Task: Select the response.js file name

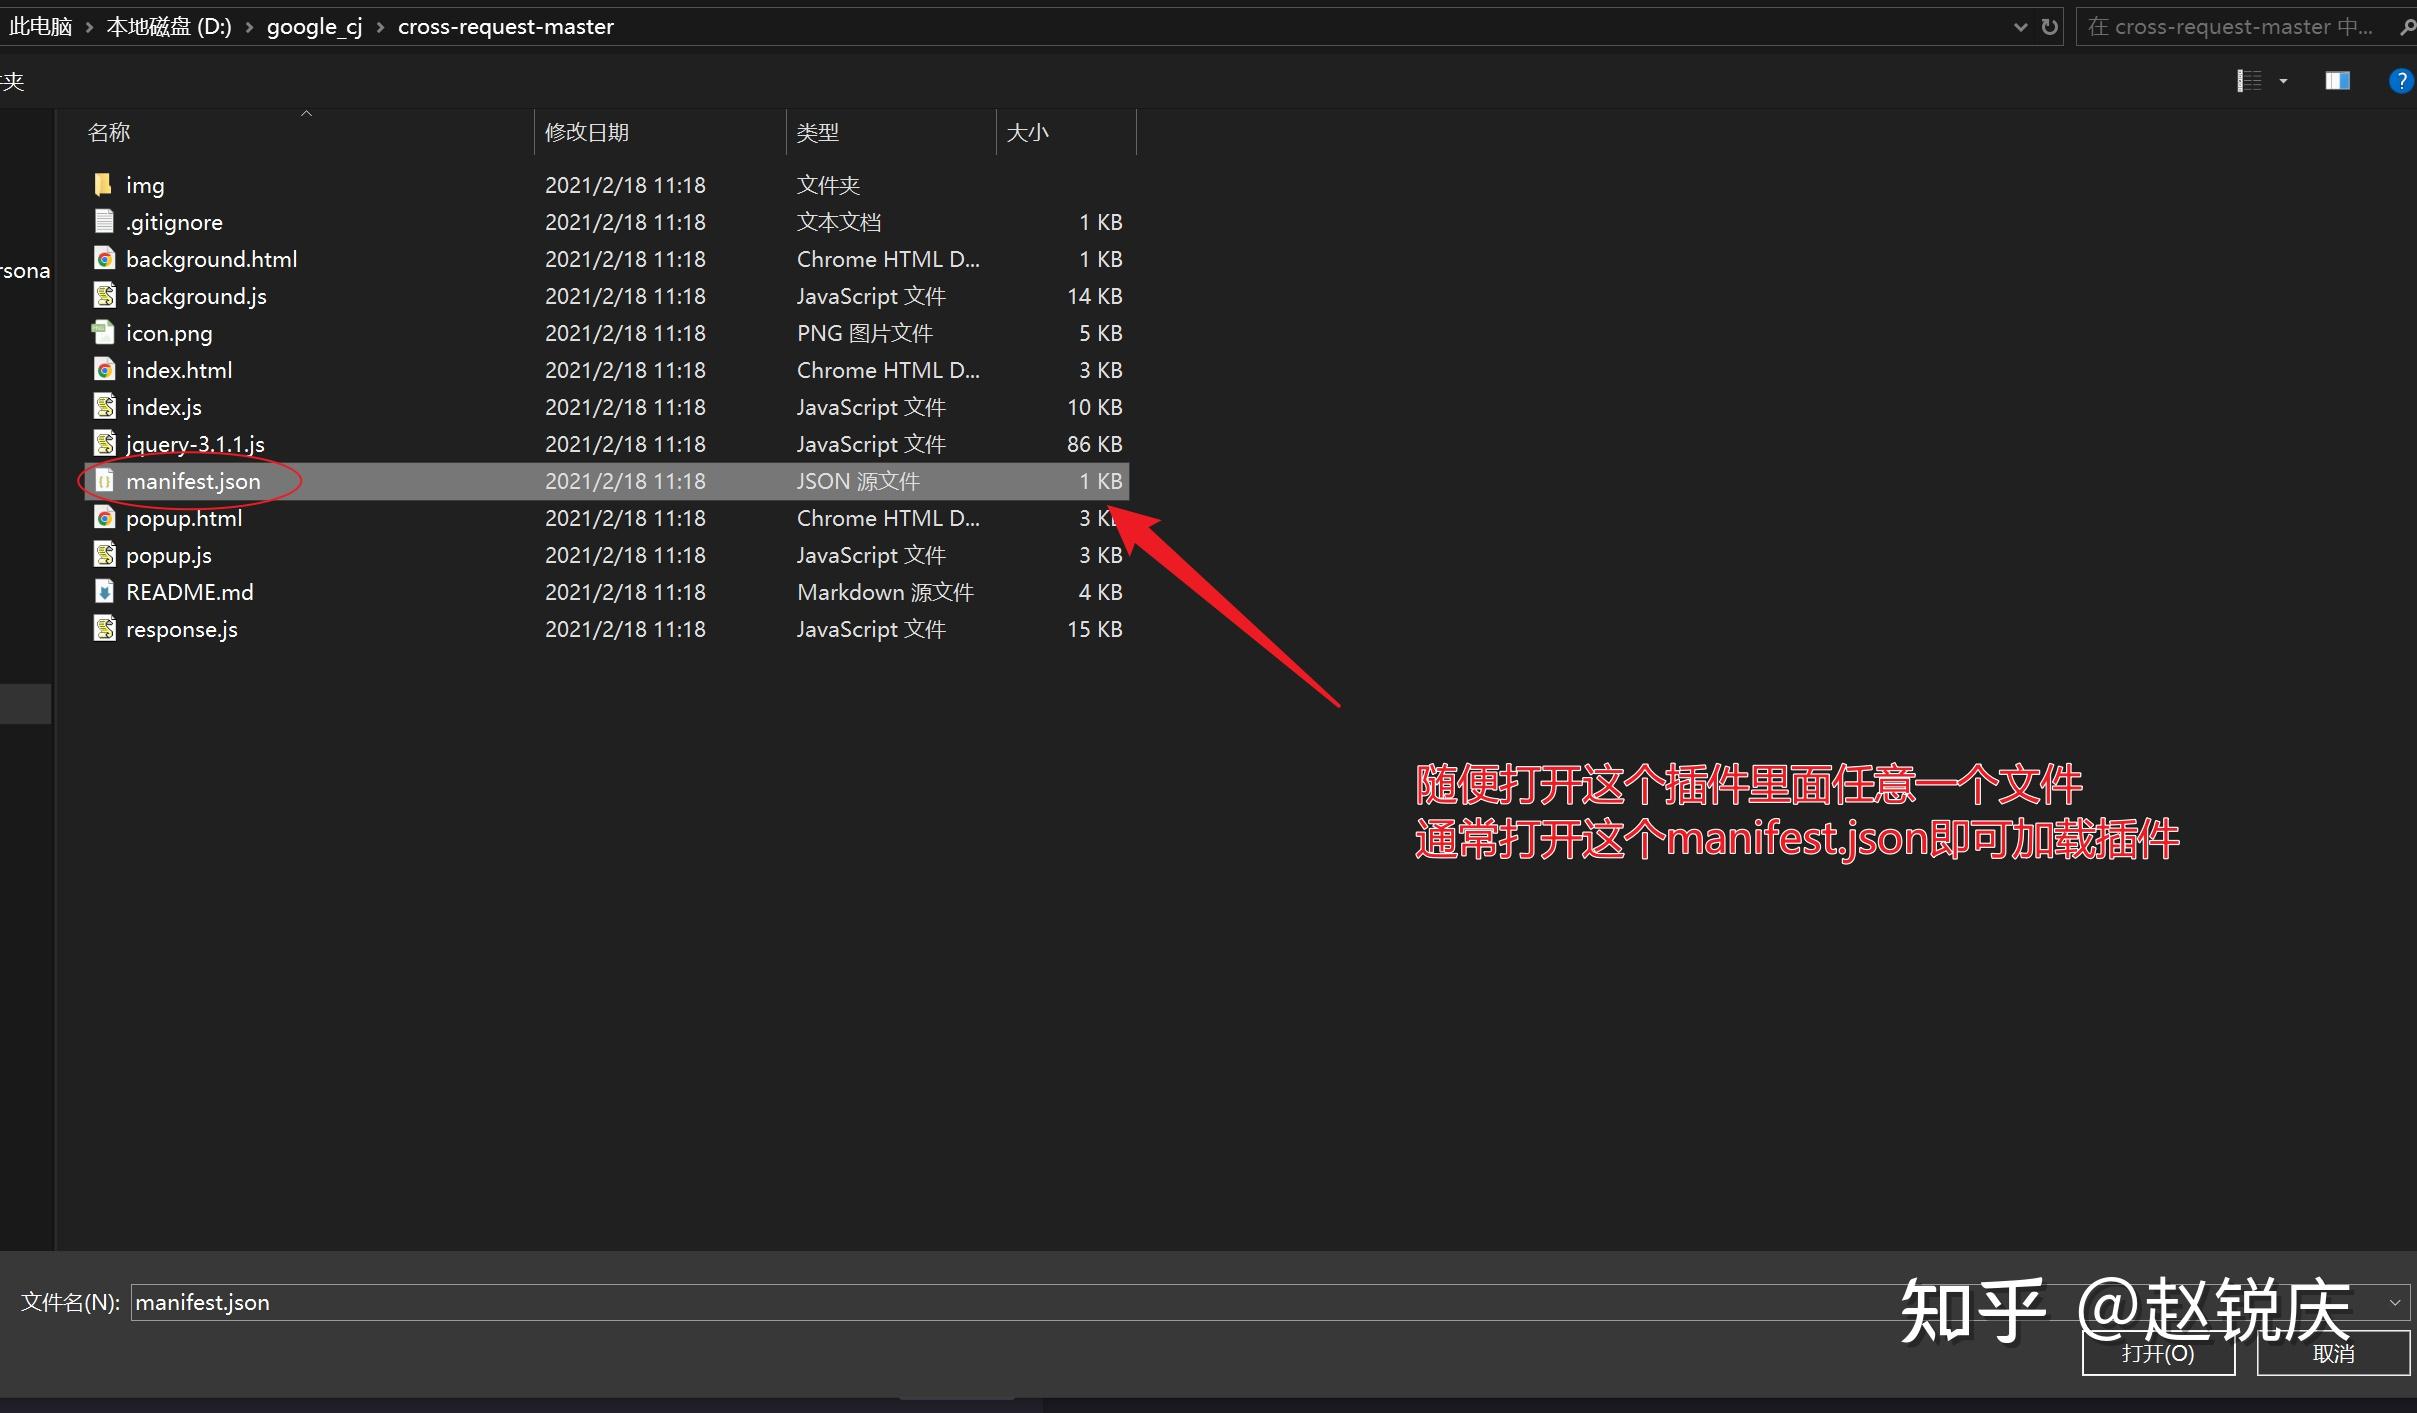Action: pyautogui.click(x=182, y=629)
